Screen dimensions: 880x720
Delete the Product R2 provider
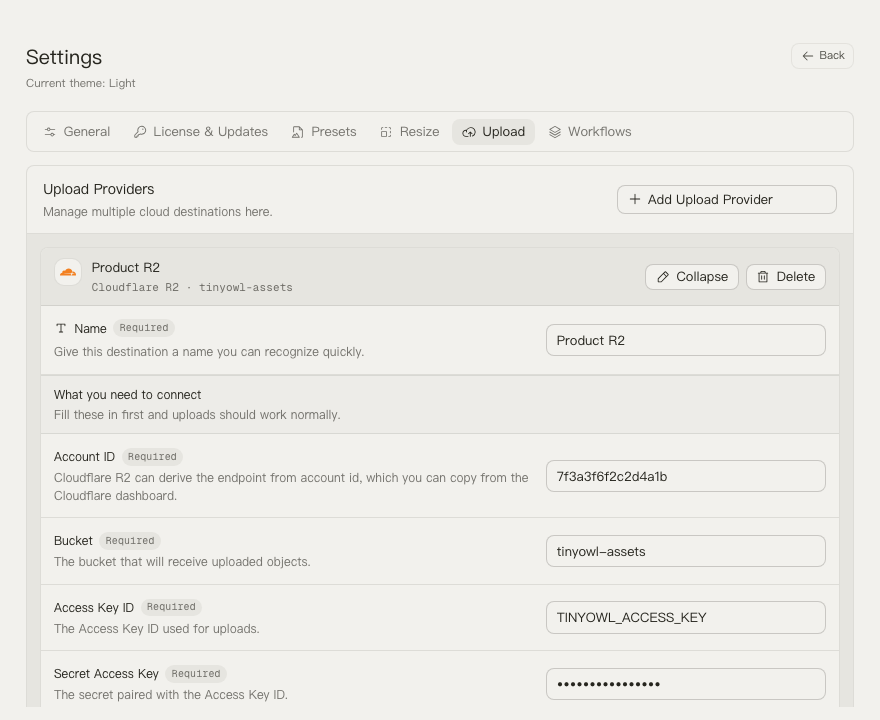786,277
